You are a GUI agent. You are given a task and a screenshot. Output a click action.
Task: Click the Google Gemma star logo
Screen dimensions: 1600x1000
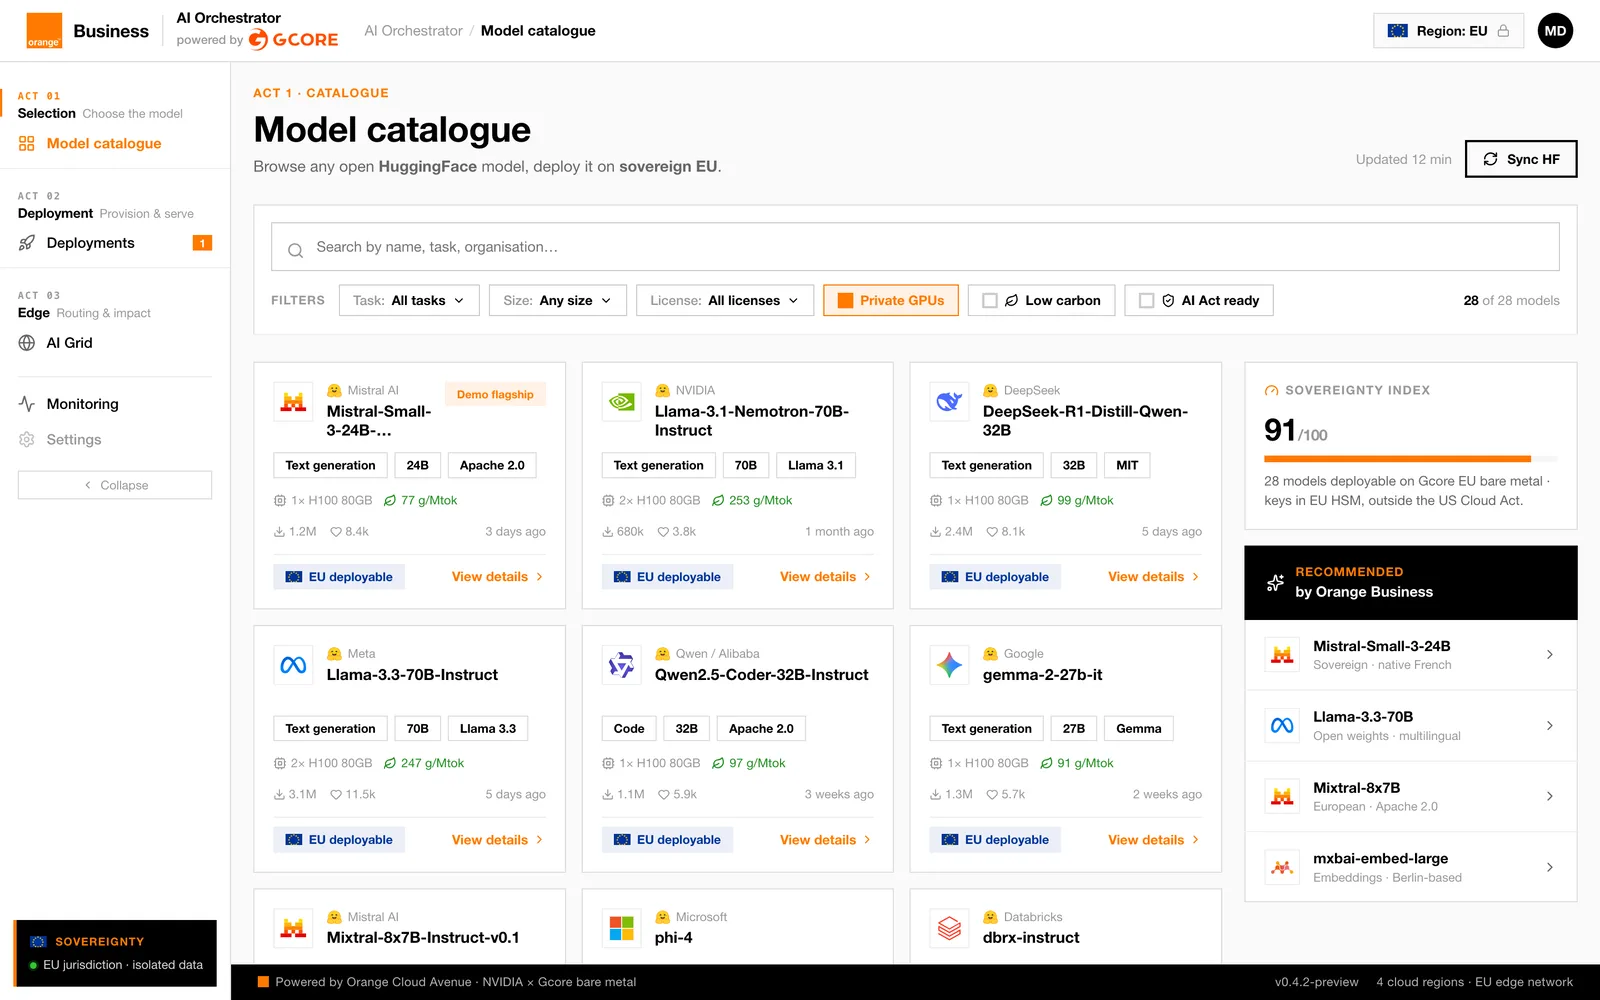[x=949, y=665]
